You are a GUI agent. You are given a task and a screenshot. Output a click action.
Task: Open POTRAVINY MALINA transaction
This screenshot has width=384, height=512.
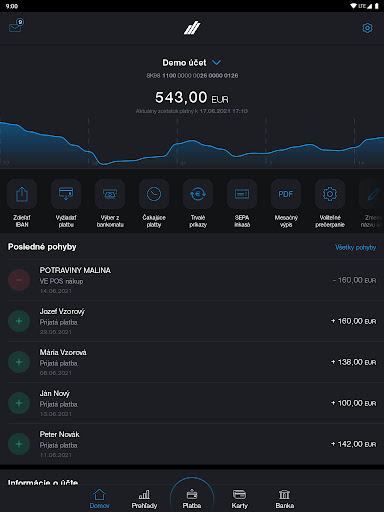point(192,280)
